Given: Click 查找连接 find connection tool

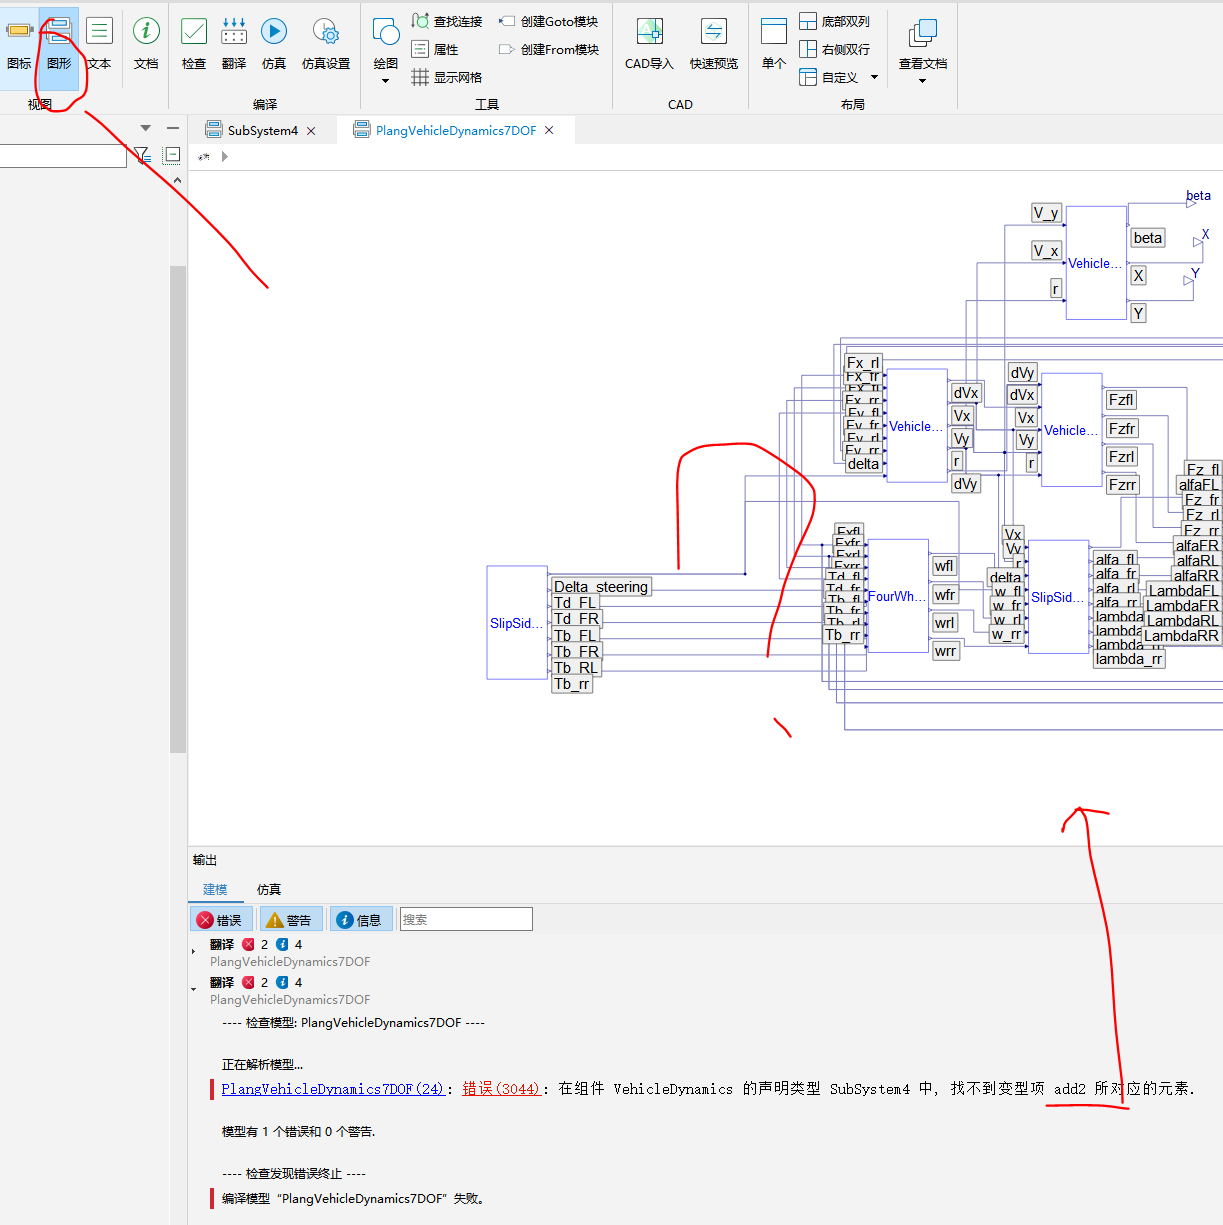Looking at the screenshot, I should [x=447, y=21].
